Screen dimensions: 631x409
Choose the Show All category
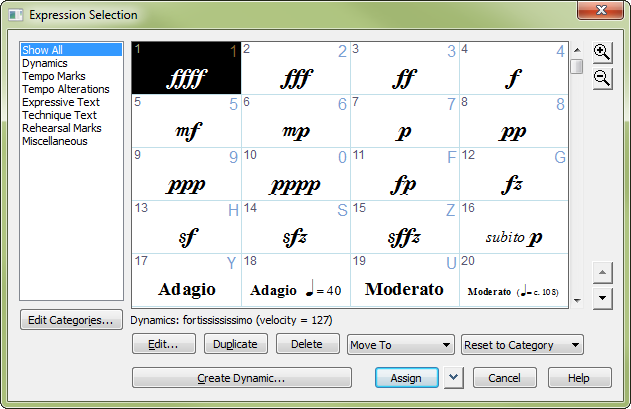(x=71, y=50)
